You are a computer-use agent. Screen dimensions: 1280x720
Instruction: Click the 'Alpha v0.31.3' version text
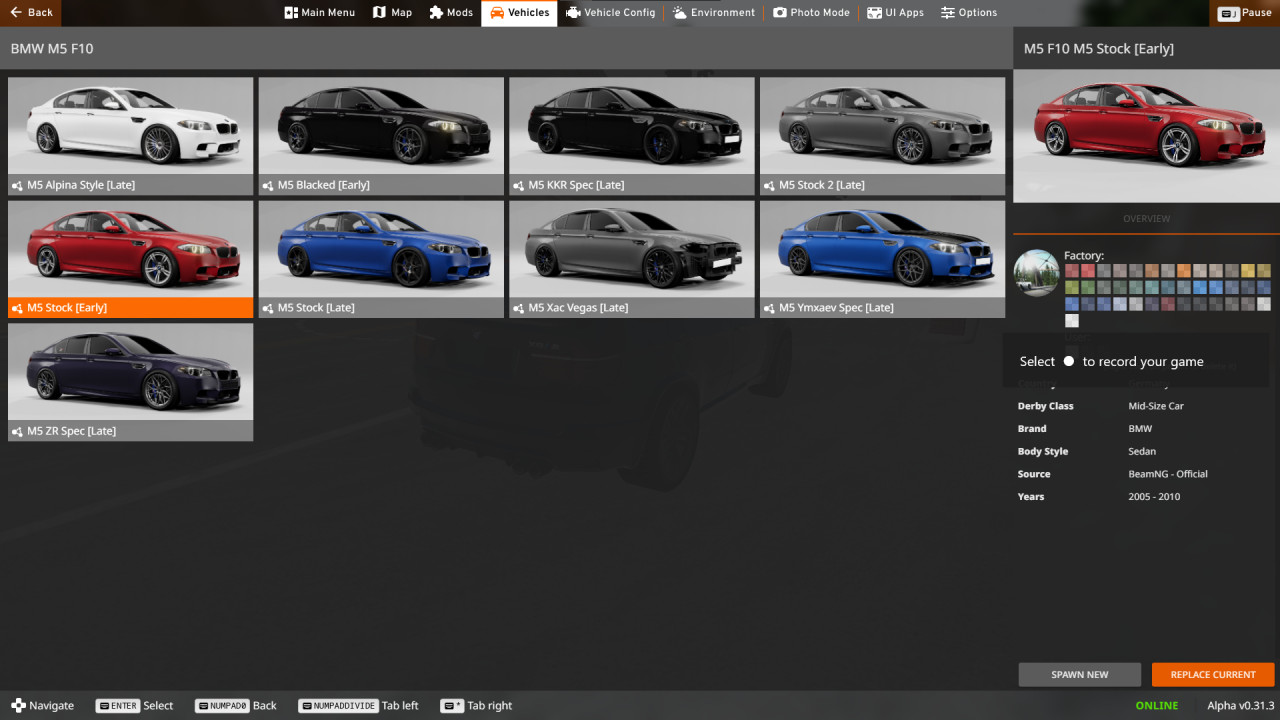[1240, 705]
